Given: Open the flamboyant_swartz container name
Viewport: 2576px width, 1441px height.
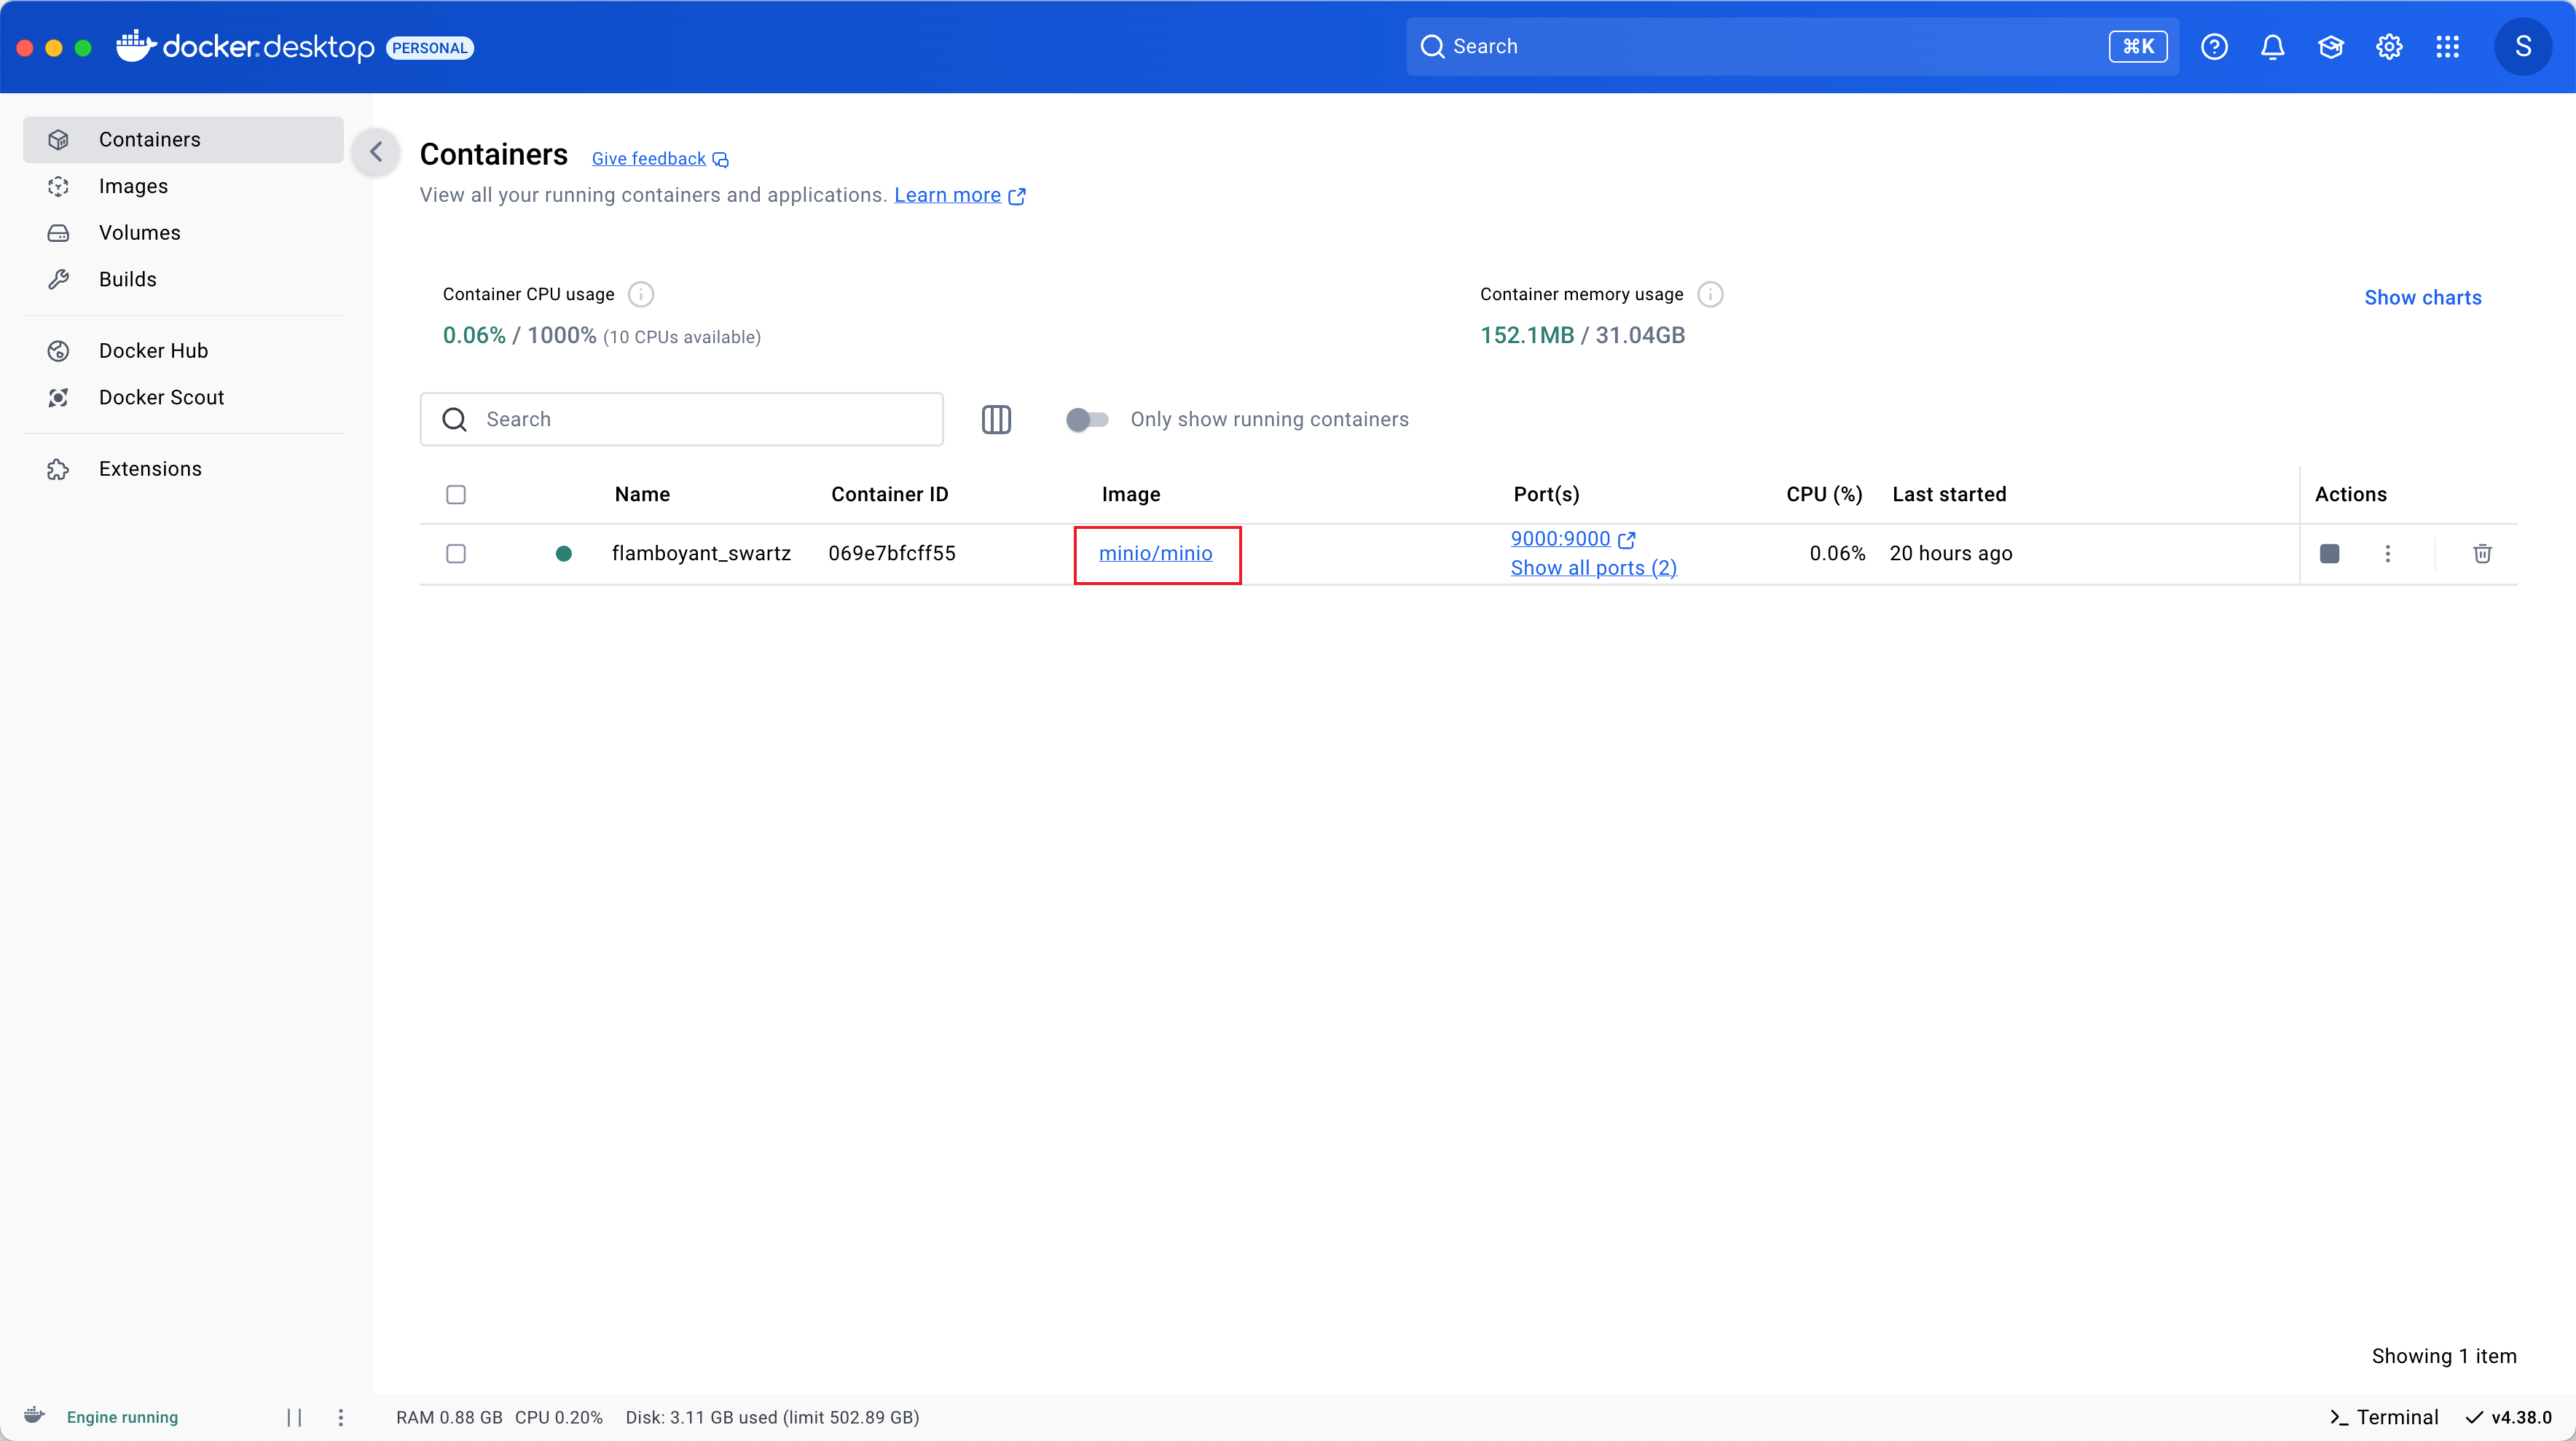Looking at the screenshot, I should [x=701, y=554].
